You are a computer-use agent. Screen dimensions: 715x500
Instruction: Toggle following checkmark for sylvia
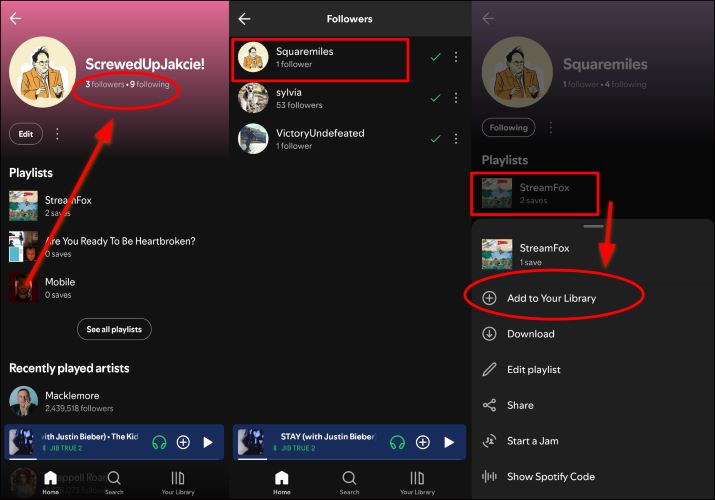tap(436, 98)
